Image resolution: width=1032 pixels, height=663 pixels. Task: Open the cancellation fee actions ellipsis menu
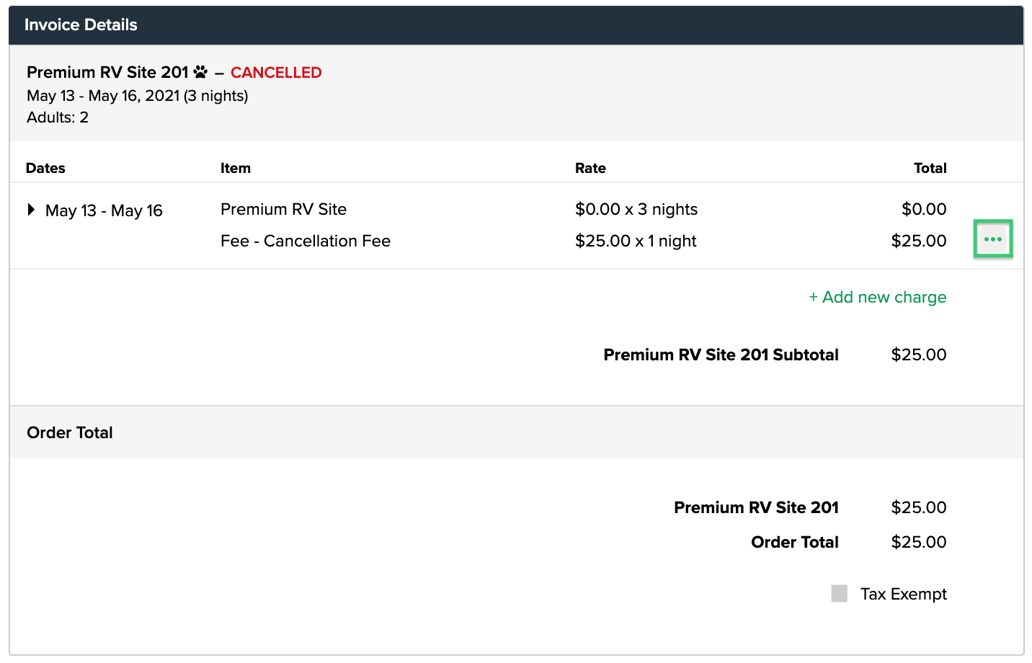[992, 239]
